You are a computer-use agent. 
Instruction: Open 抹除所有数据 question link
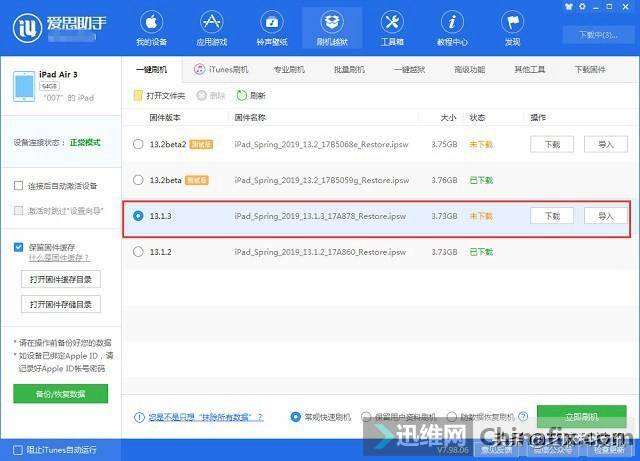click(x=206, y=417)
